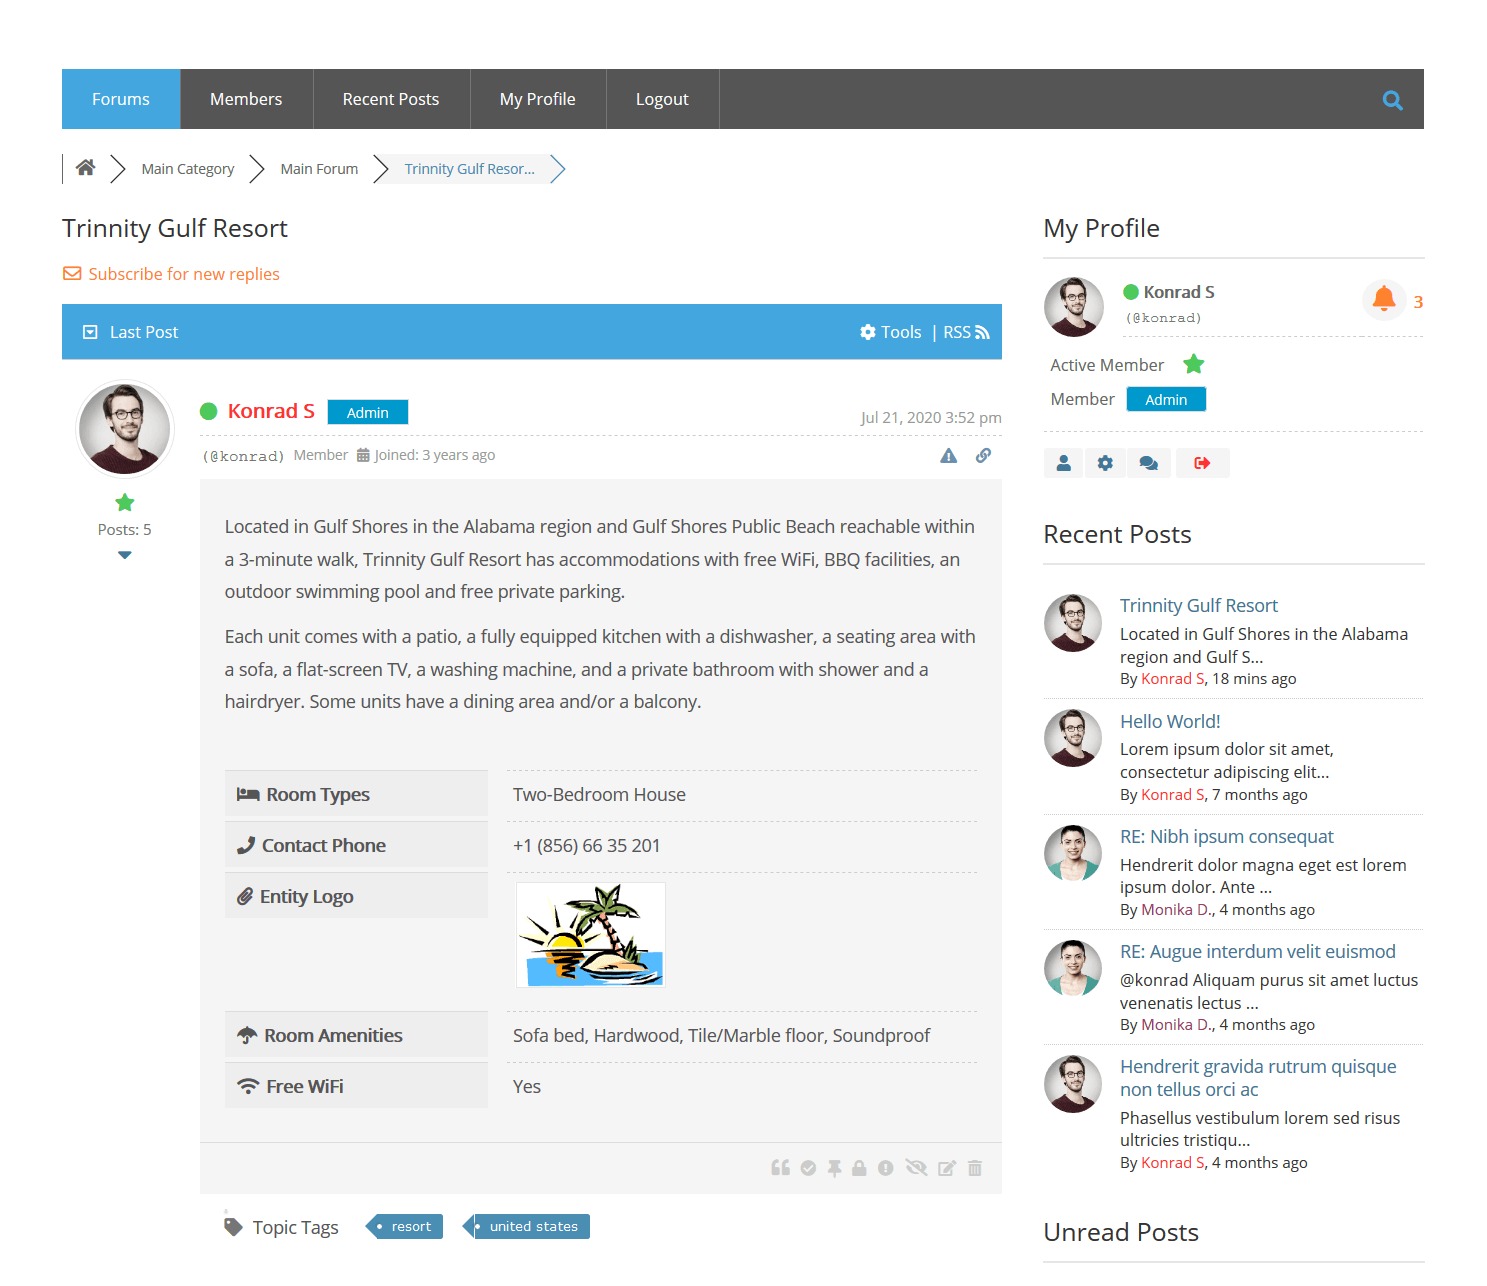
Task: Expand author details arrow under Posts: 5
Action: (x=125, y=555)
